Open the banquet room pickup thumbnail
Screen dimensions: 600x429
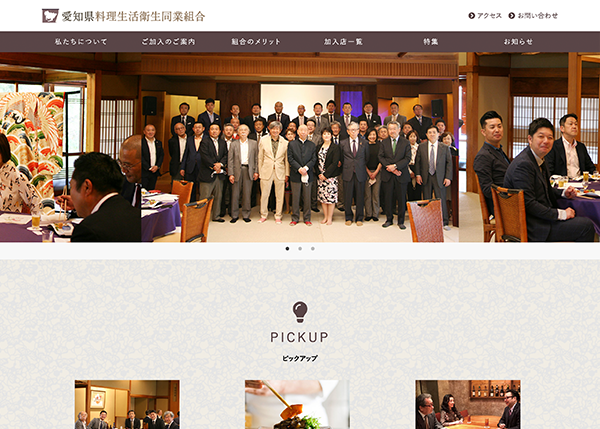coord(127,405)
